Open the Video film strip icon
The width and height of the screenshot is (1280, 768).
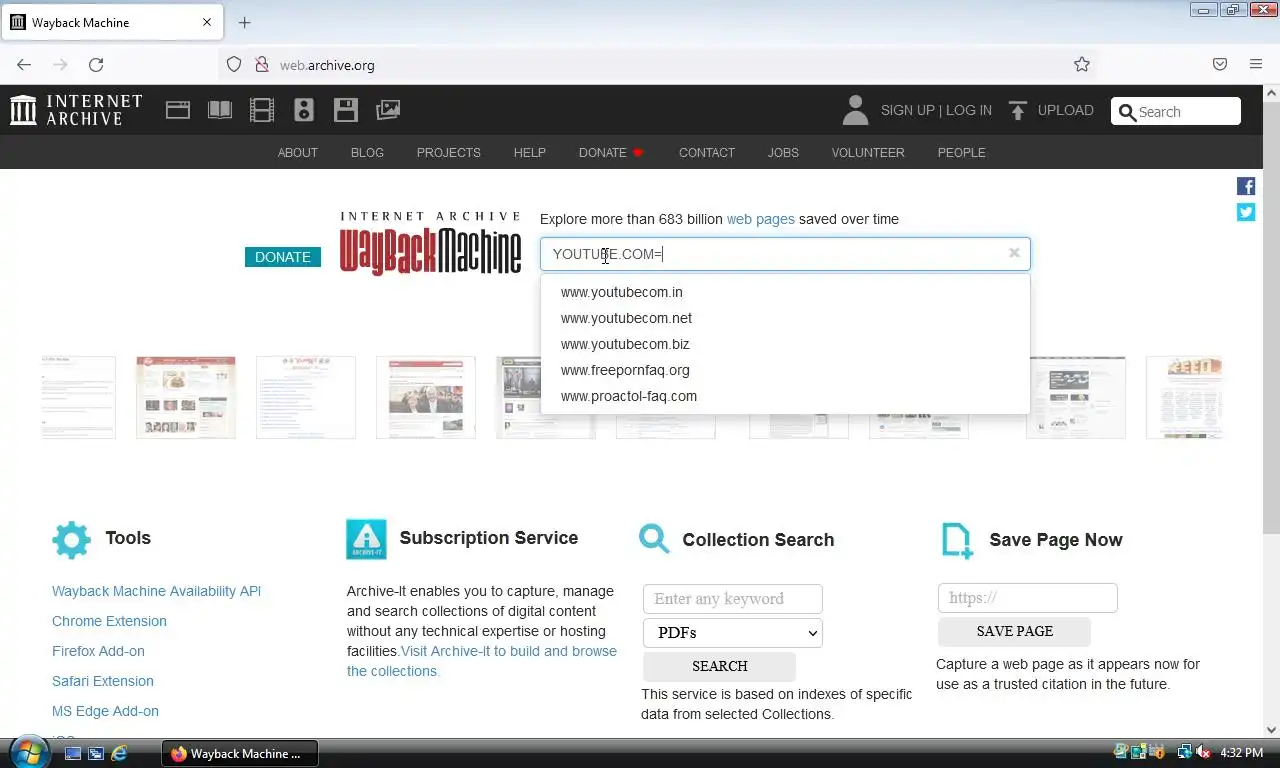coord(262,110)
